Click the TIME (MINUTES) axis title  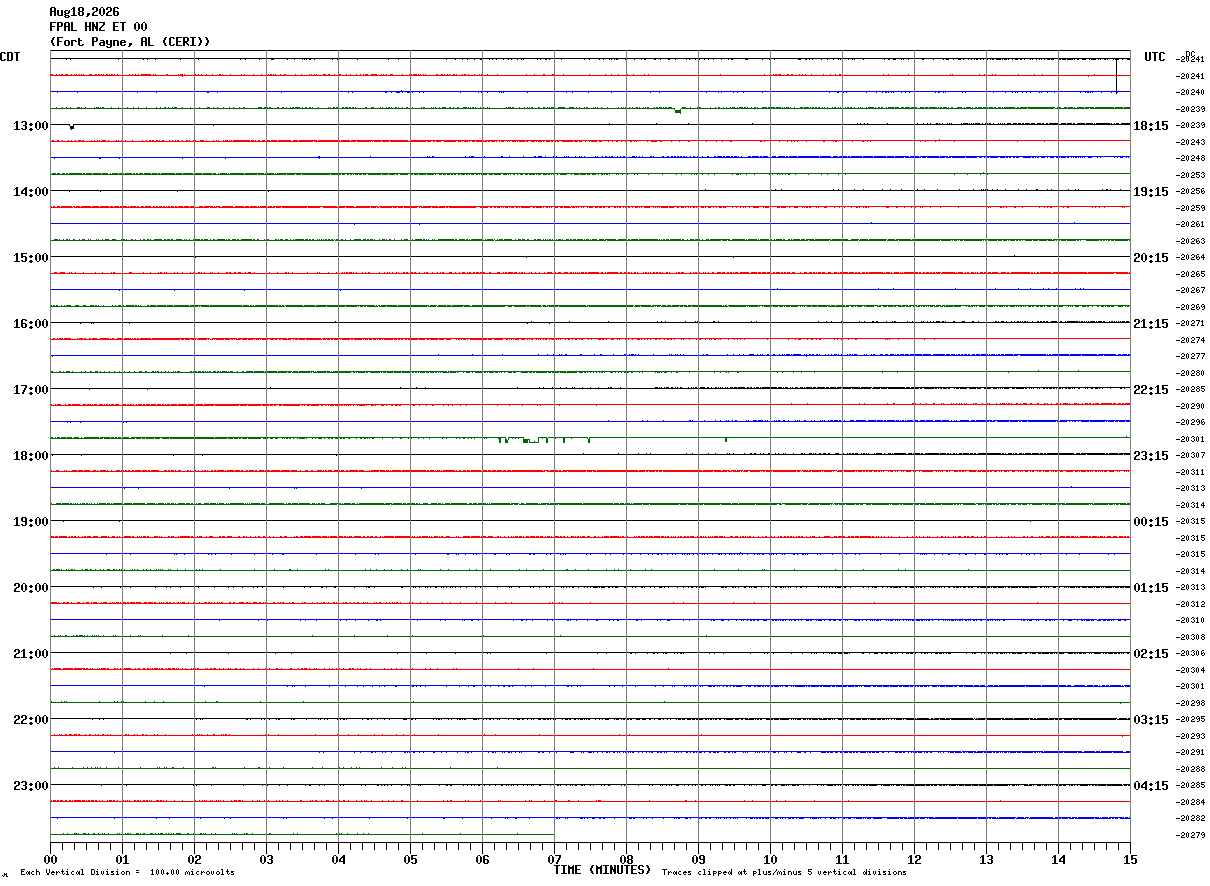pos(602,870)
